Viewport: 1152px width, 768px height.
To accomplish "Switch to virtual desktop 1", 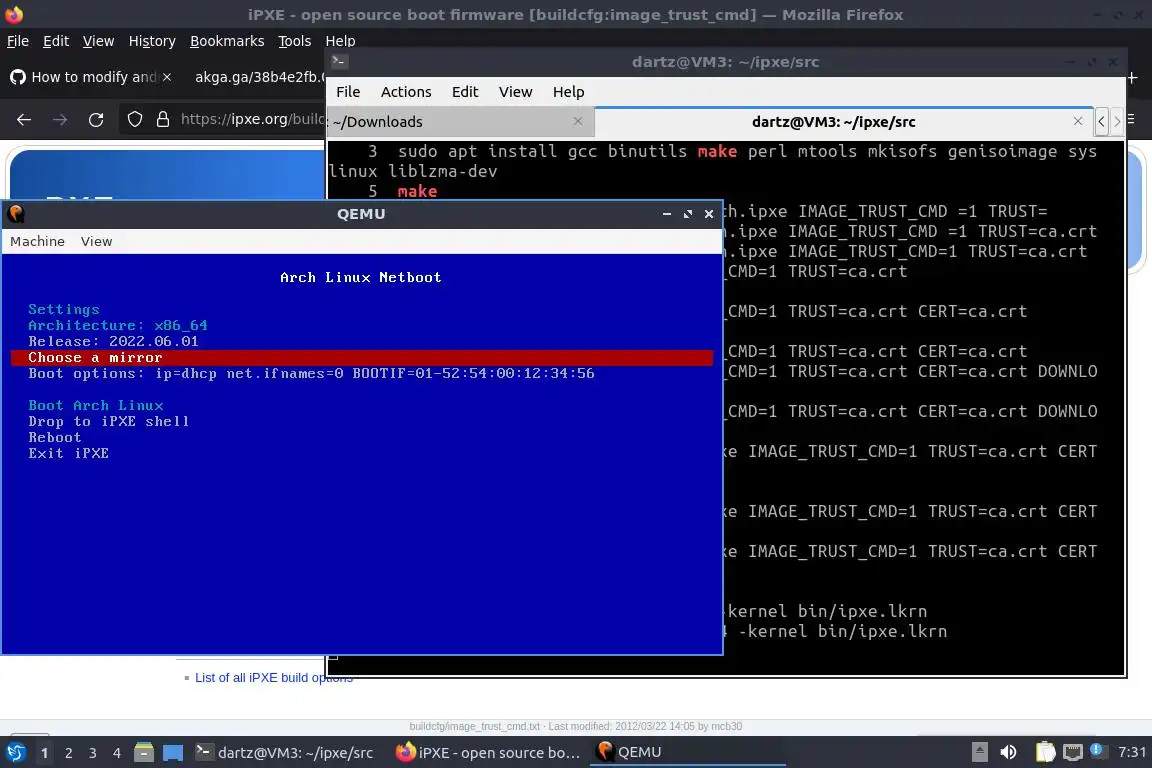I will [x=45, y=753].
